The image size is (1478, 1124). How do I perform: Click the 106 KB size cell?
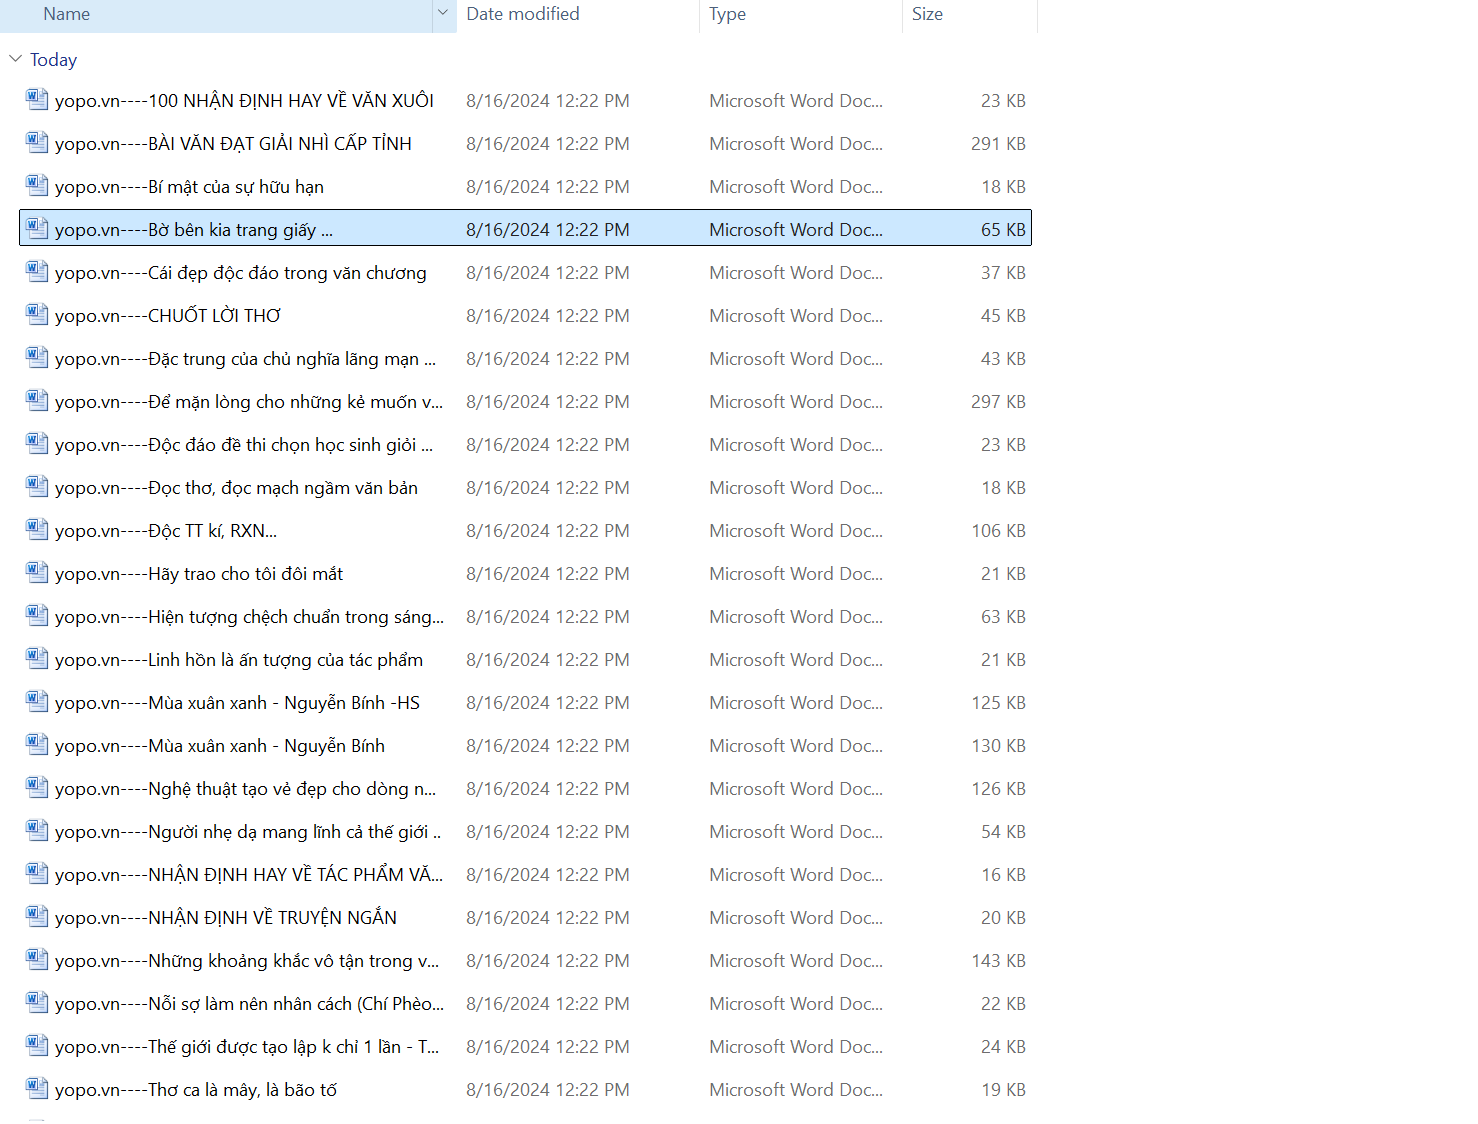pyautogui.click(x=998, y=531)
